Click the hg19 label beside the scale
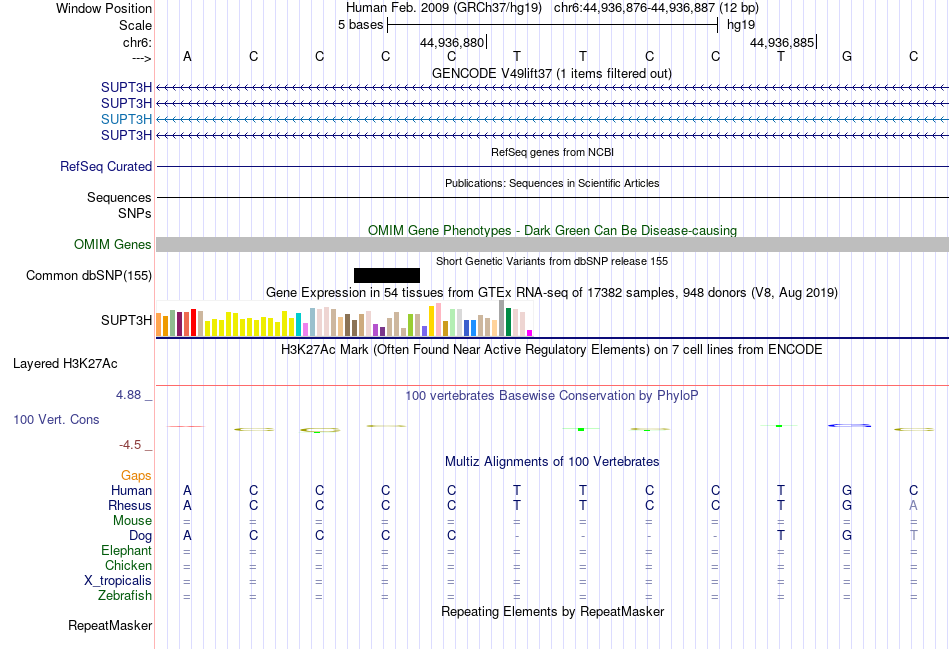This screenshot has height=649, width=950. coord(741,25)
